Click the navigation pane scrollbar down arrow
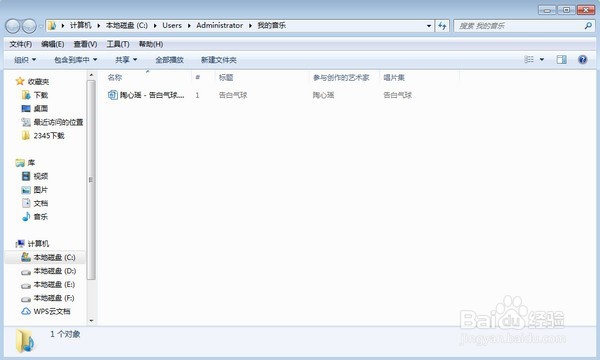The image size is (600, 360). pos(91,321)
